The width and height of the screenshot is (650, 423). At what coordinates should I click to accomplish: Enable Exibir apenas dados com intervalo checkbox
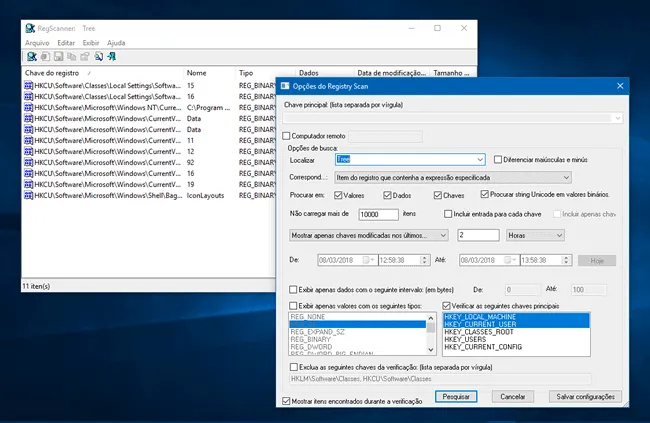click(293, 289)
